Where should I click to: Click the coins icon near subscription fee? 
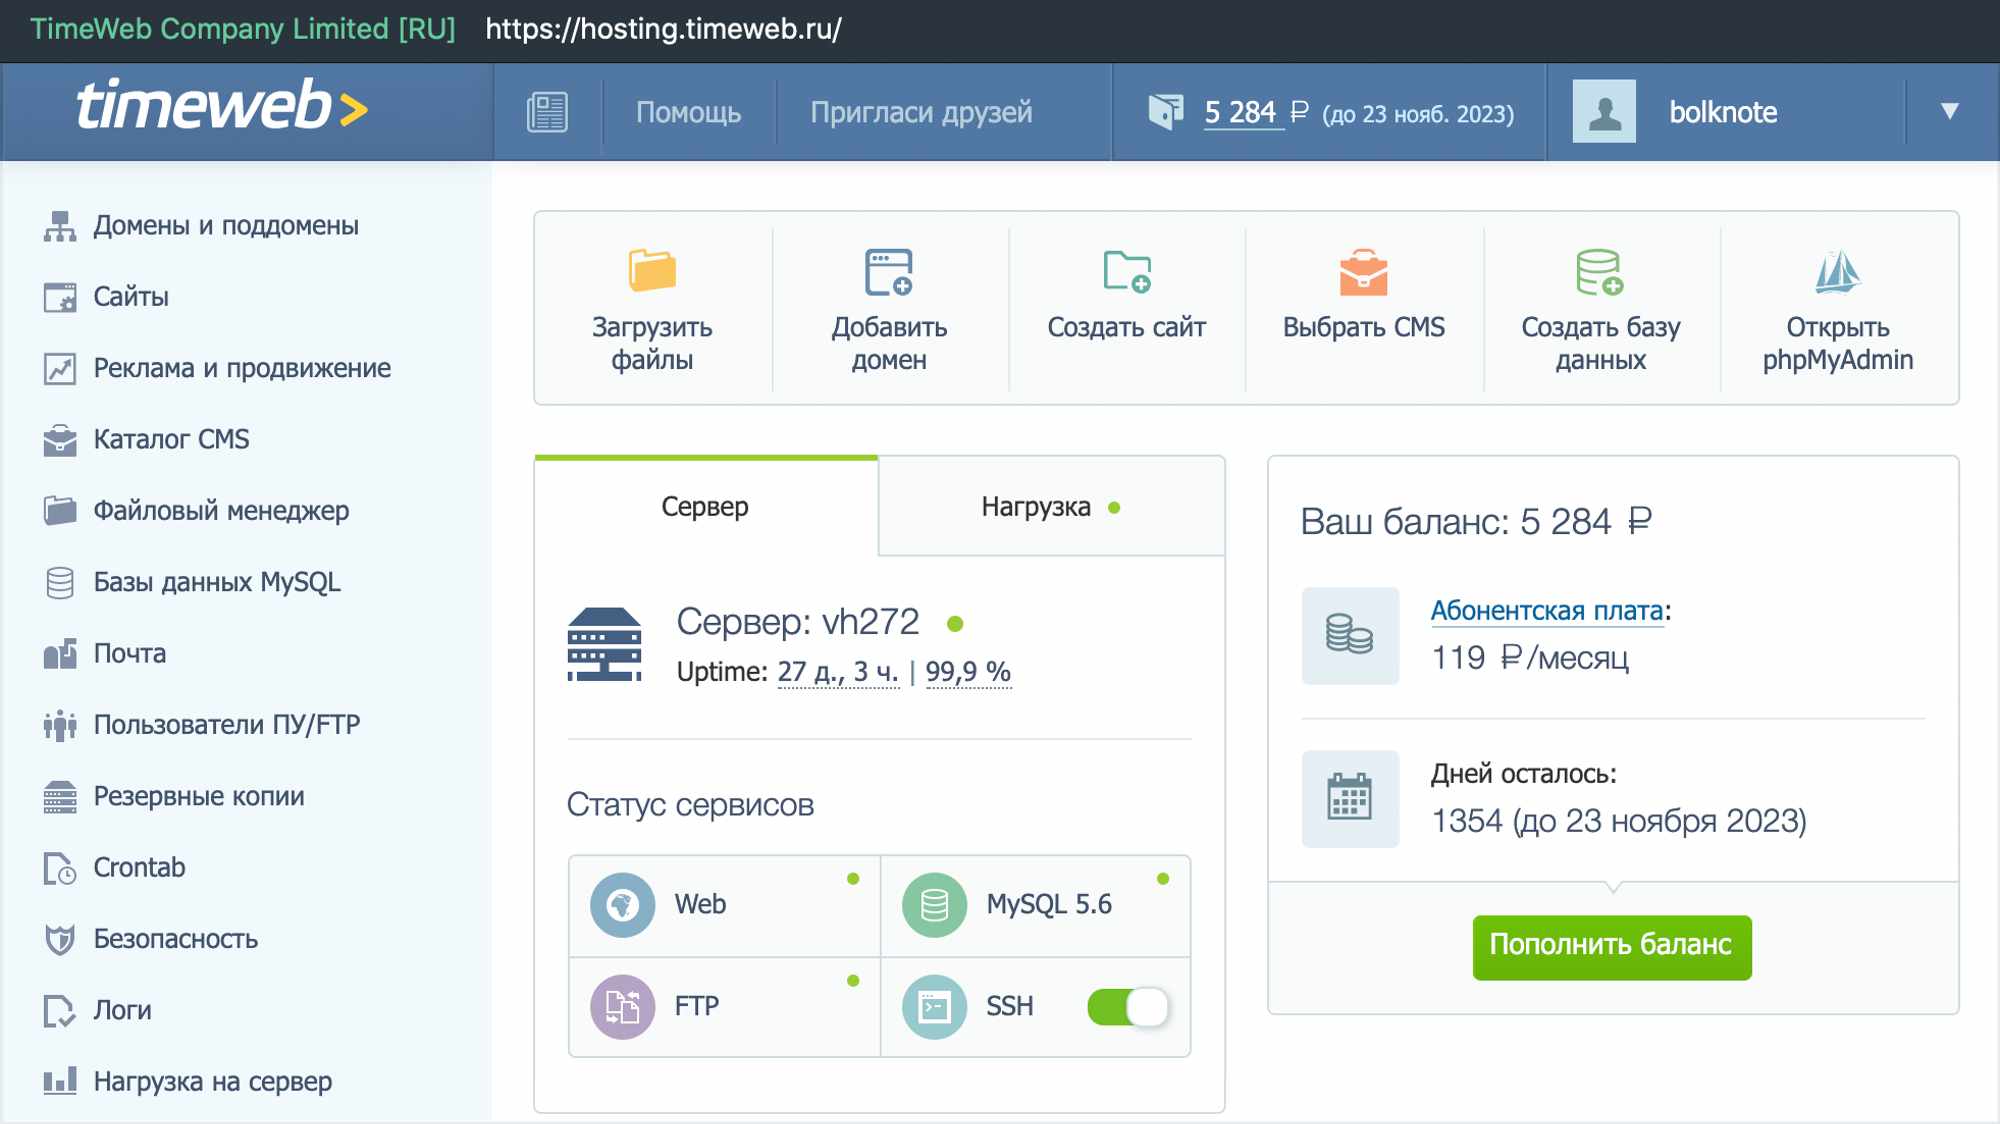[x=1350, y=636]
